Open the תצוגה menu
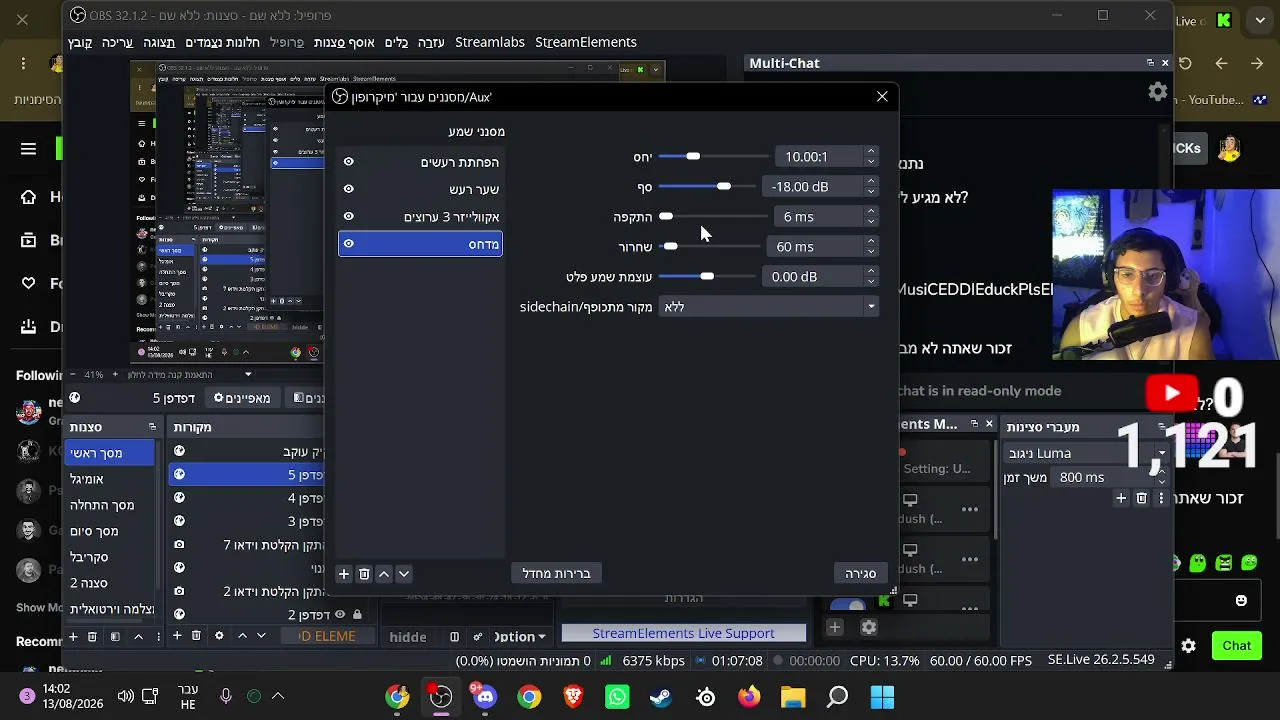Screen dimensions: 1280x720 click(x=159, y=42)
